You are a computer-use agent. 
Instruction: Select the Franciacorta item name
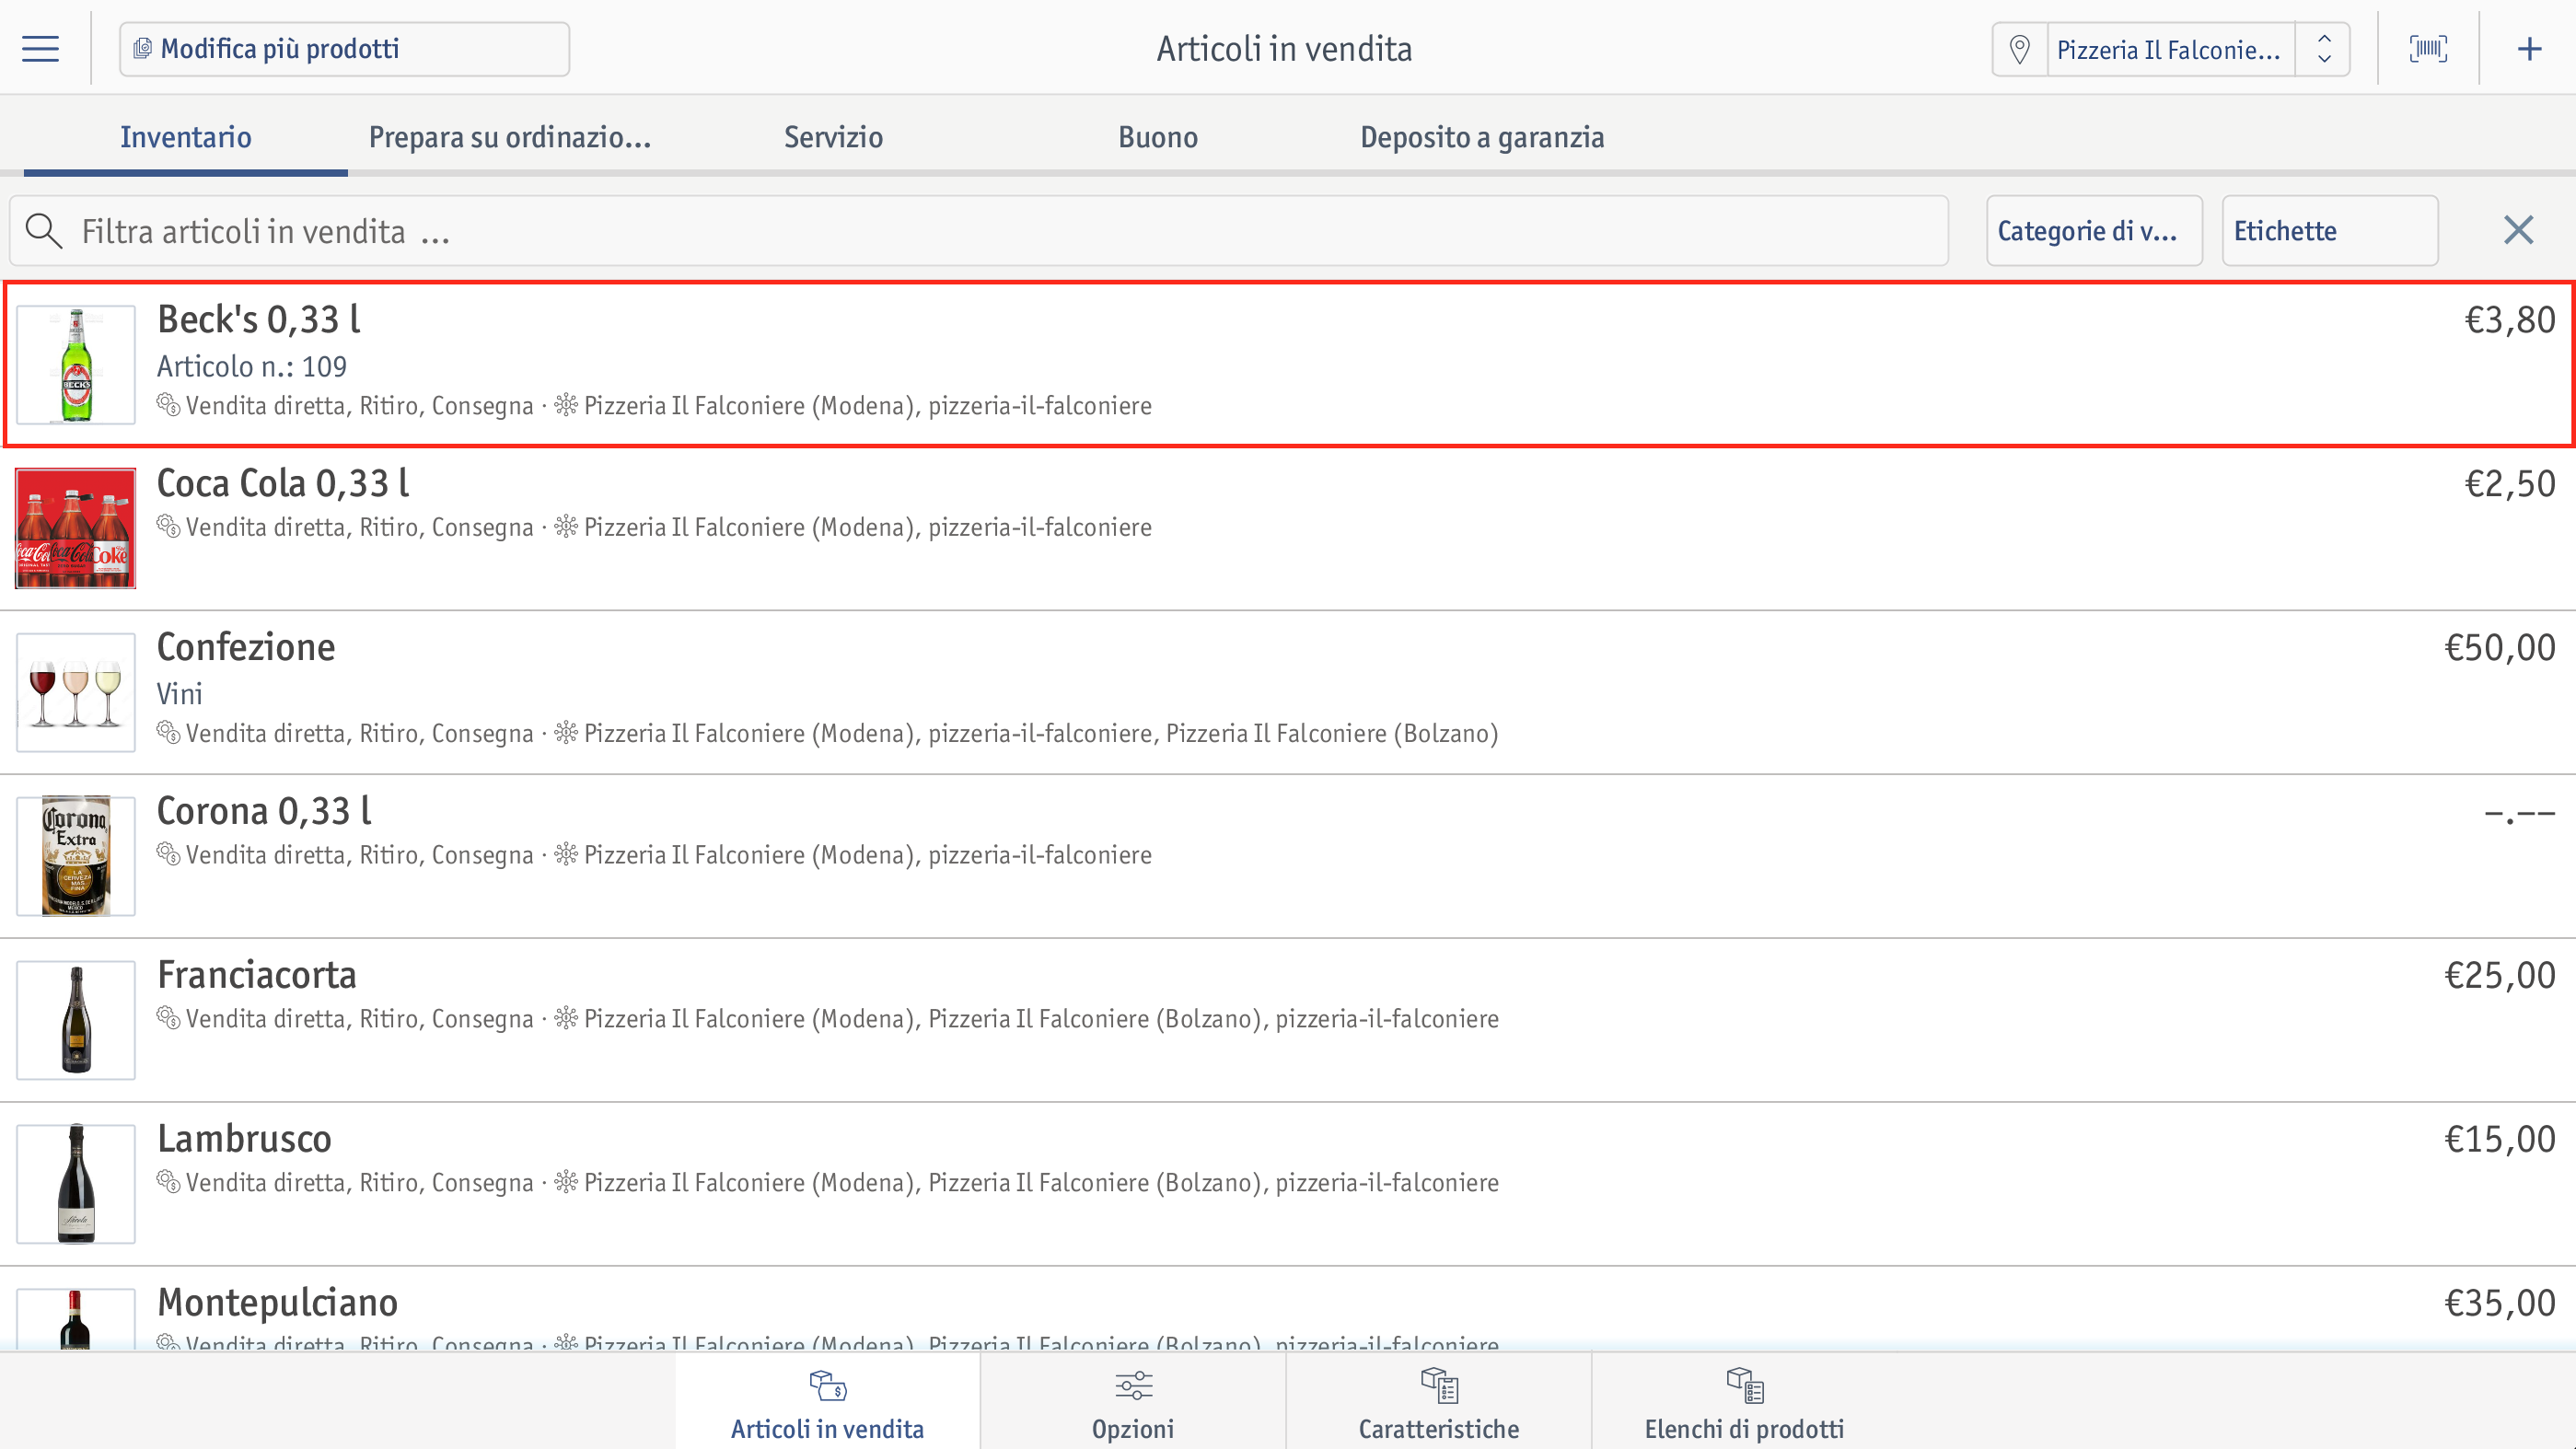click(257, 975)
